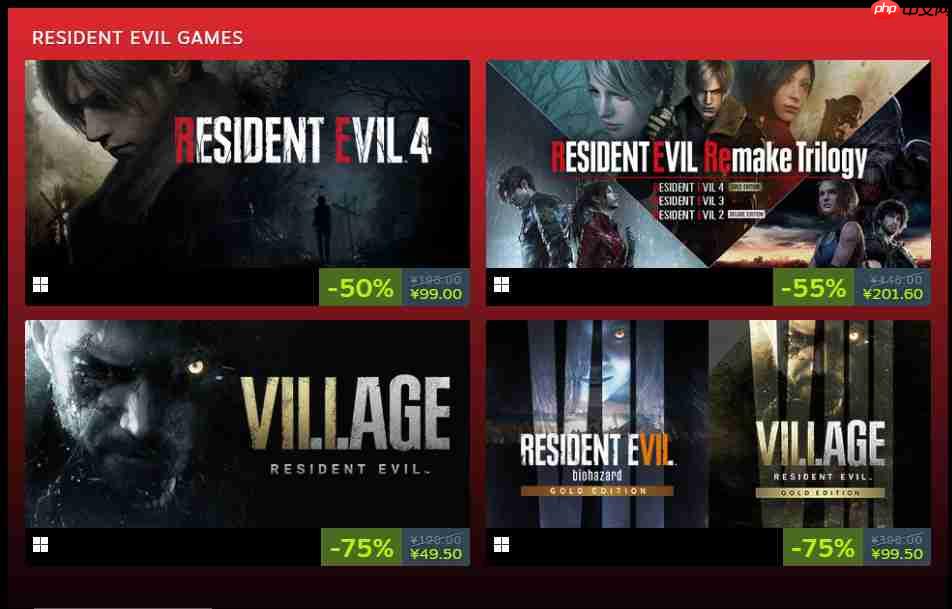
Task: Click the -75% badge for Gold Edition bundle
Action: (823, 547)
